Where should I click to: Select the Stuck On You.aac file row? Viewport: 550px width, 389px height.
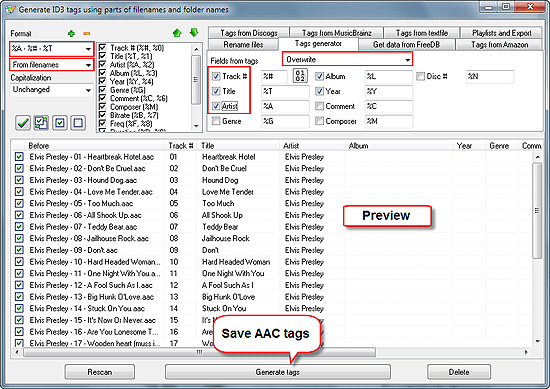pos(87,308)
